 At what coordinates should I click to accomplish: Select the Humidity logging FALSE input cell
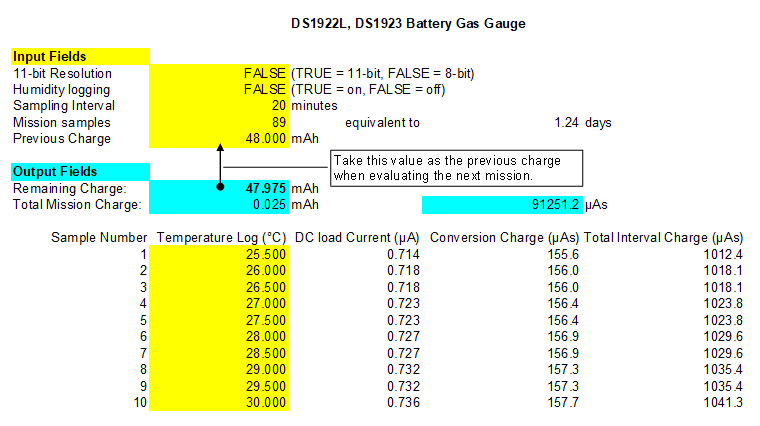click(219, 89)
